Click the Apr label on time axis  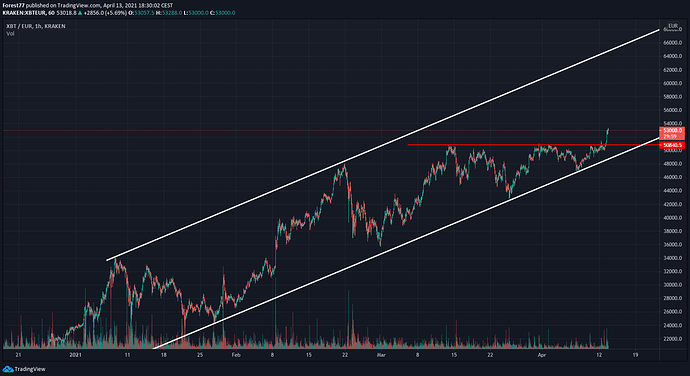point(542,355)
